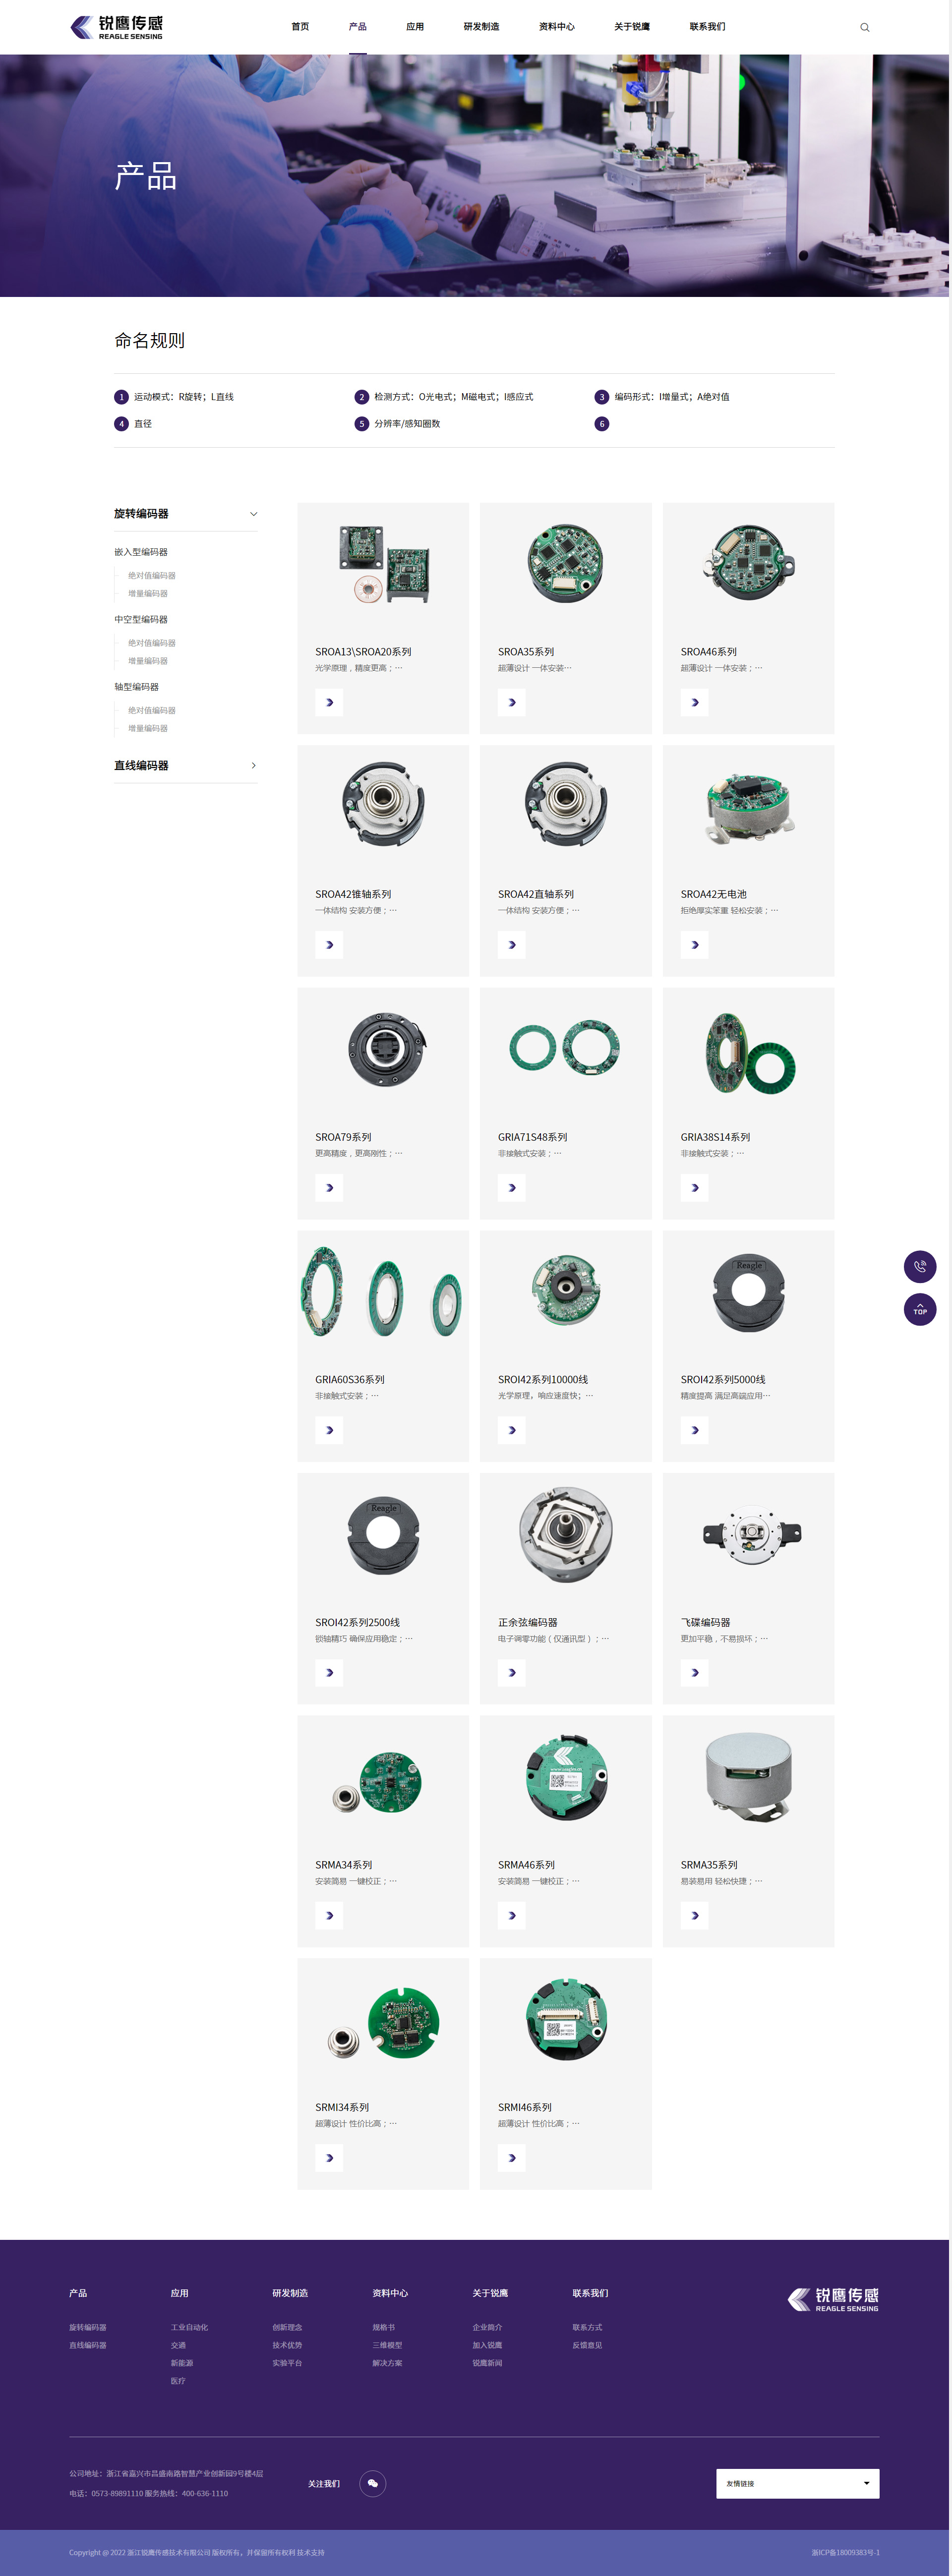Open the 浙ICP备 record link in footer
Image resolution: width=952 pixels, height=2576 pixels.
click(845, 2552)
